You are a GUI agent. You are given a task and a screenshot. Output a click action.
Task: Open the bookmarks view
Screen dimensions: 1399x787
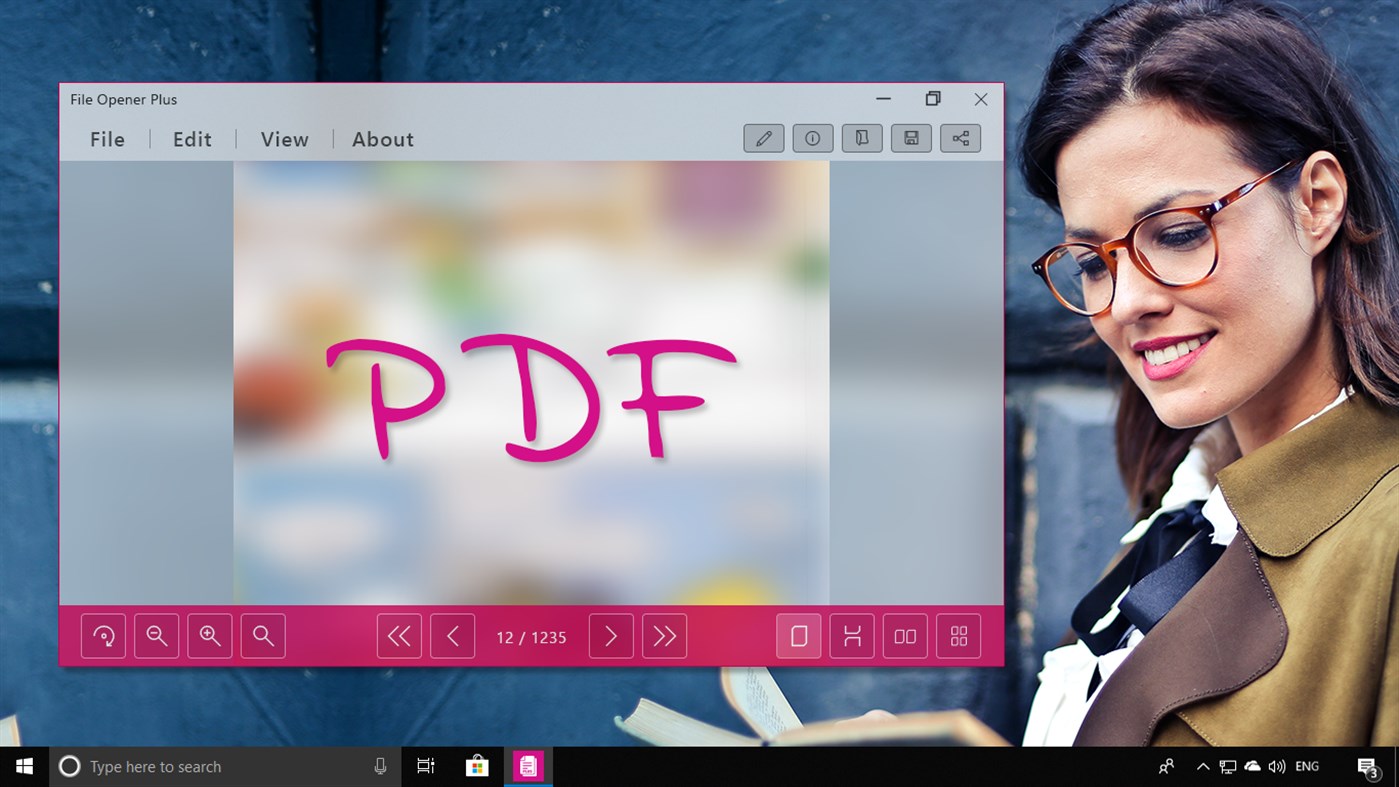(x=861, y=138)
